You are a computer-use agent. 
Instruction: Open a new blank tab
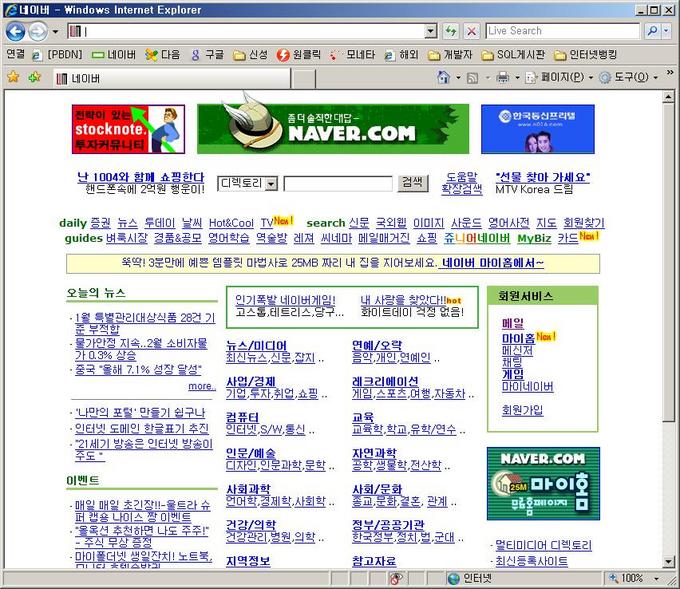coord(304,79)
